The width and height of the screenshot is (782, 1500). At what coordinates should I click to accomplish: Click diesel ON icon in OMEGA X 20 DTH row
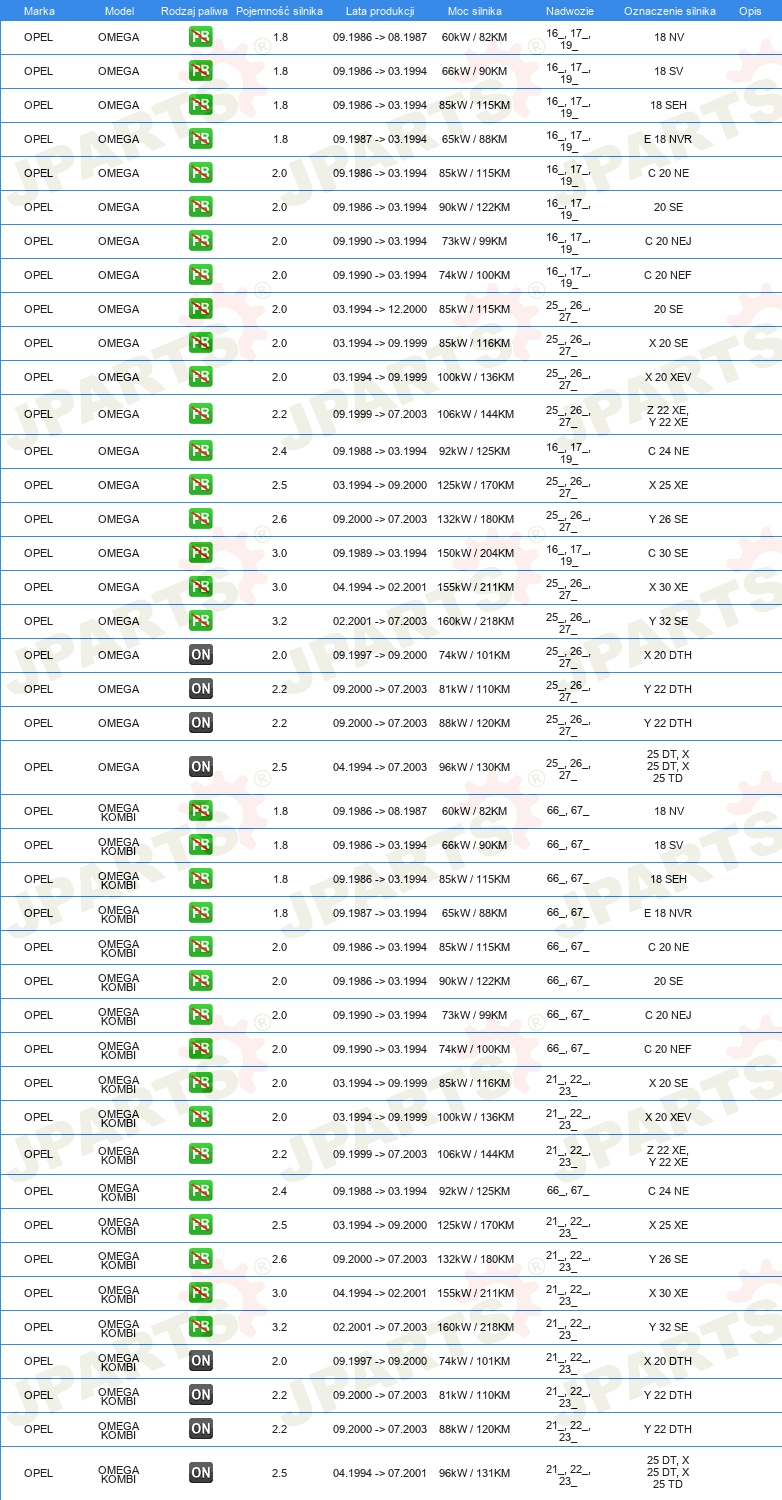[x=201, y=656]
